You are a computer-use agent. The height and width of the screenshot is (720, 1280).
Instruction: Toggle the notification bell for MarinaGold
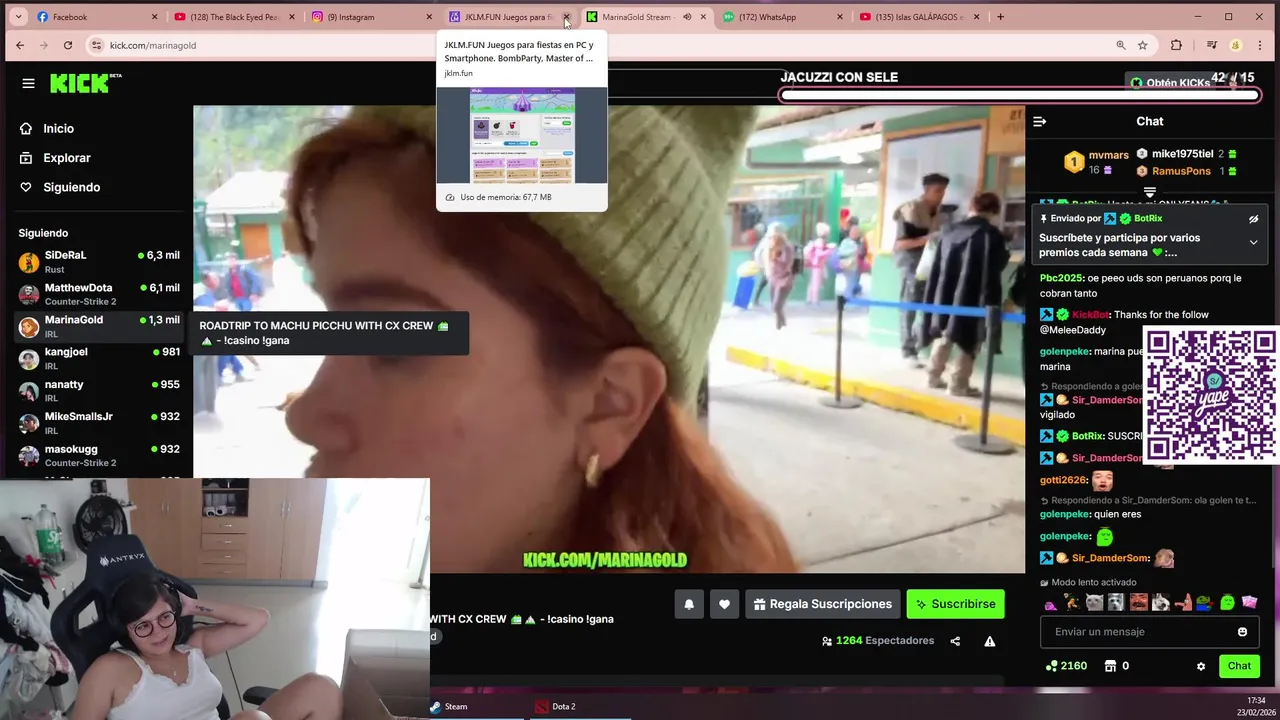(689, 604)
